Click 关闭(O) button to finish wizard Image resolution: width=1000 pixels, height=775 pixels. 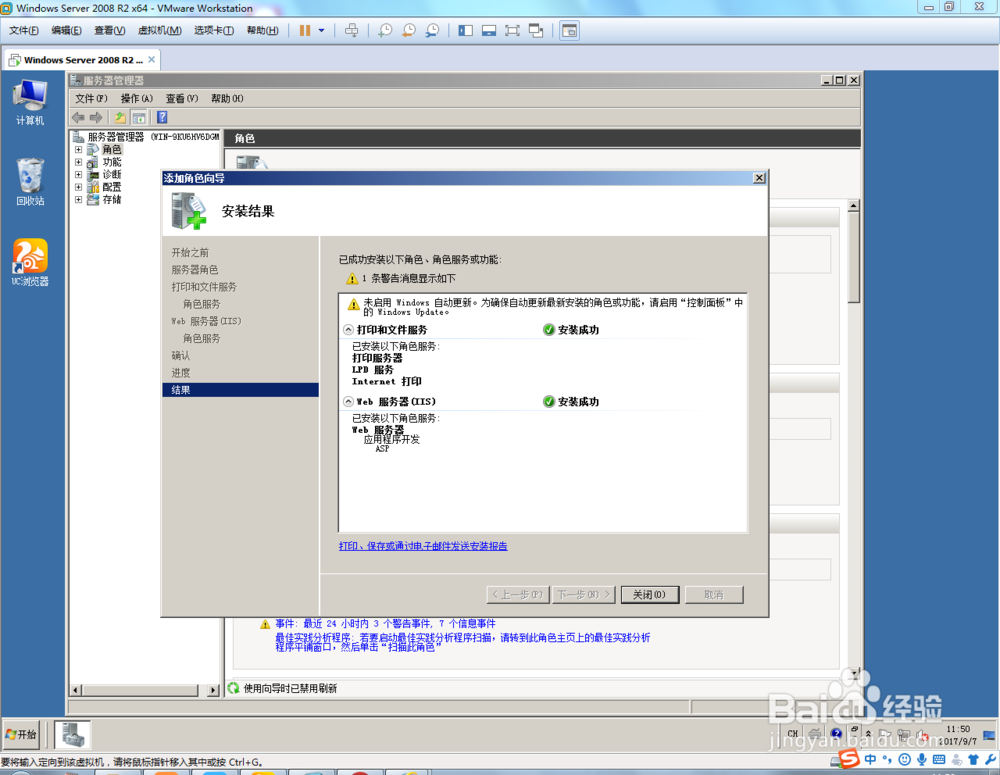click(x=649, y=594)
